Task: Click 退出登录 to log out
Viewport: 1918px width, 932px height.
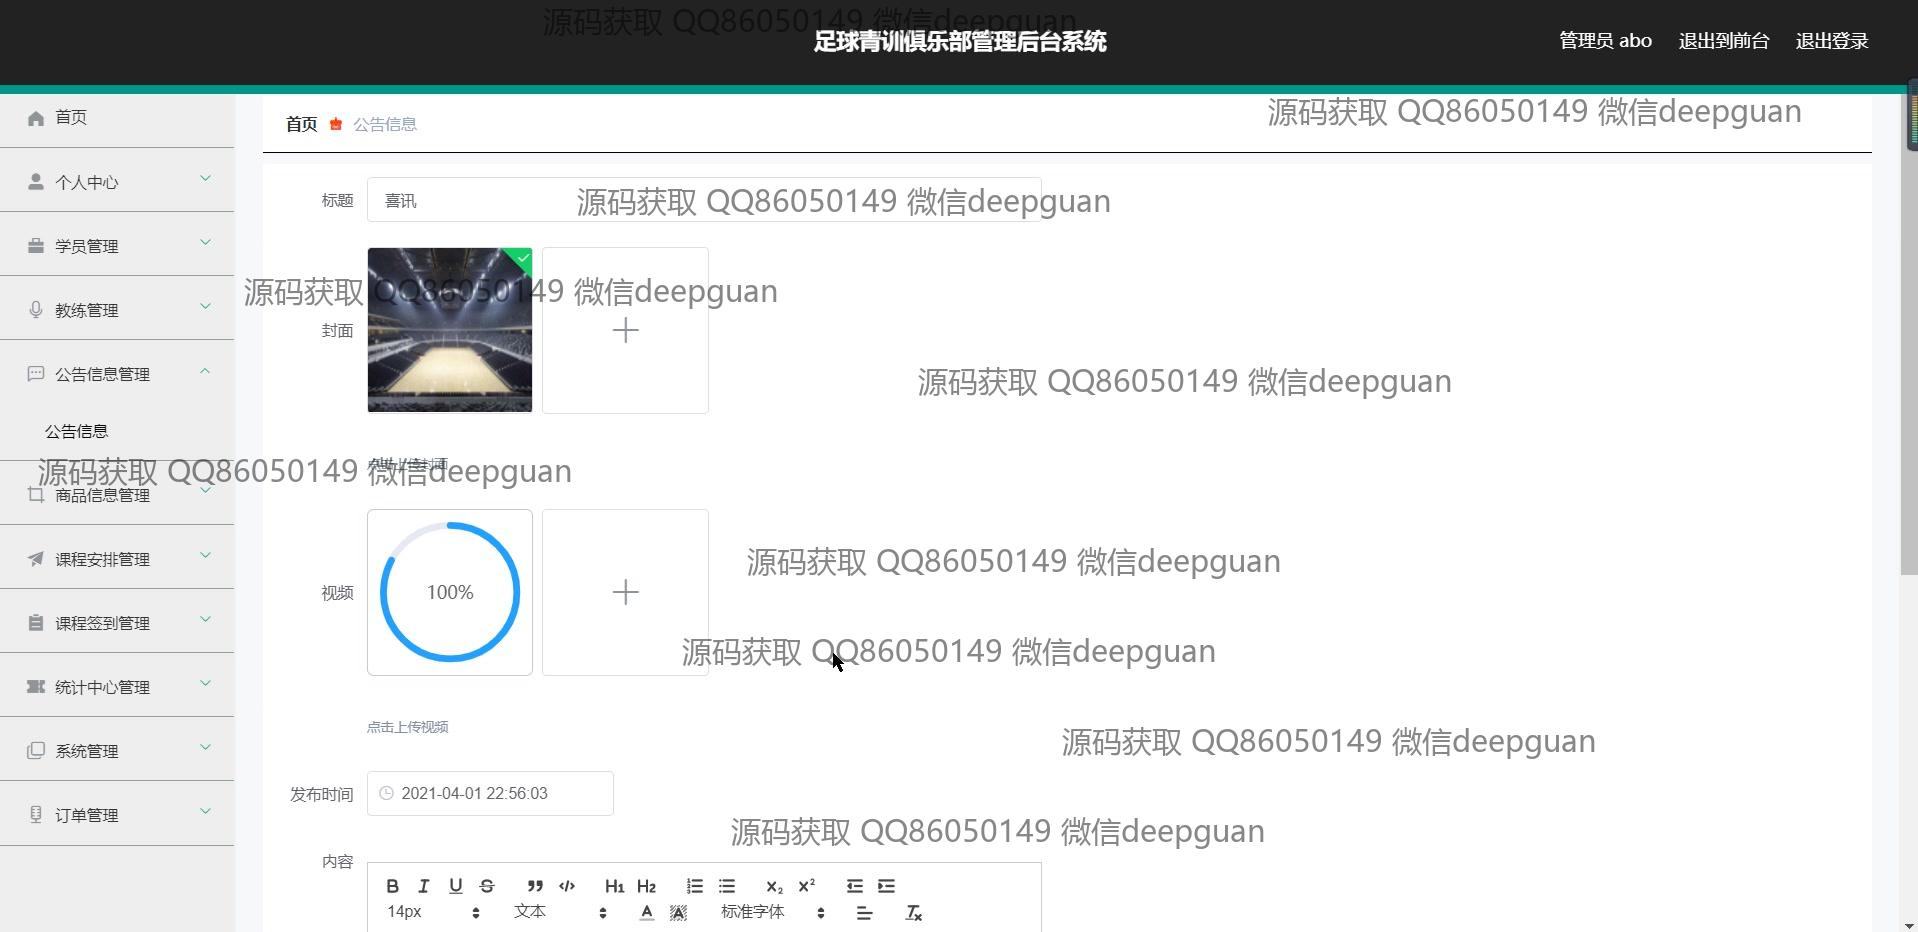Action: point(1832,41)
